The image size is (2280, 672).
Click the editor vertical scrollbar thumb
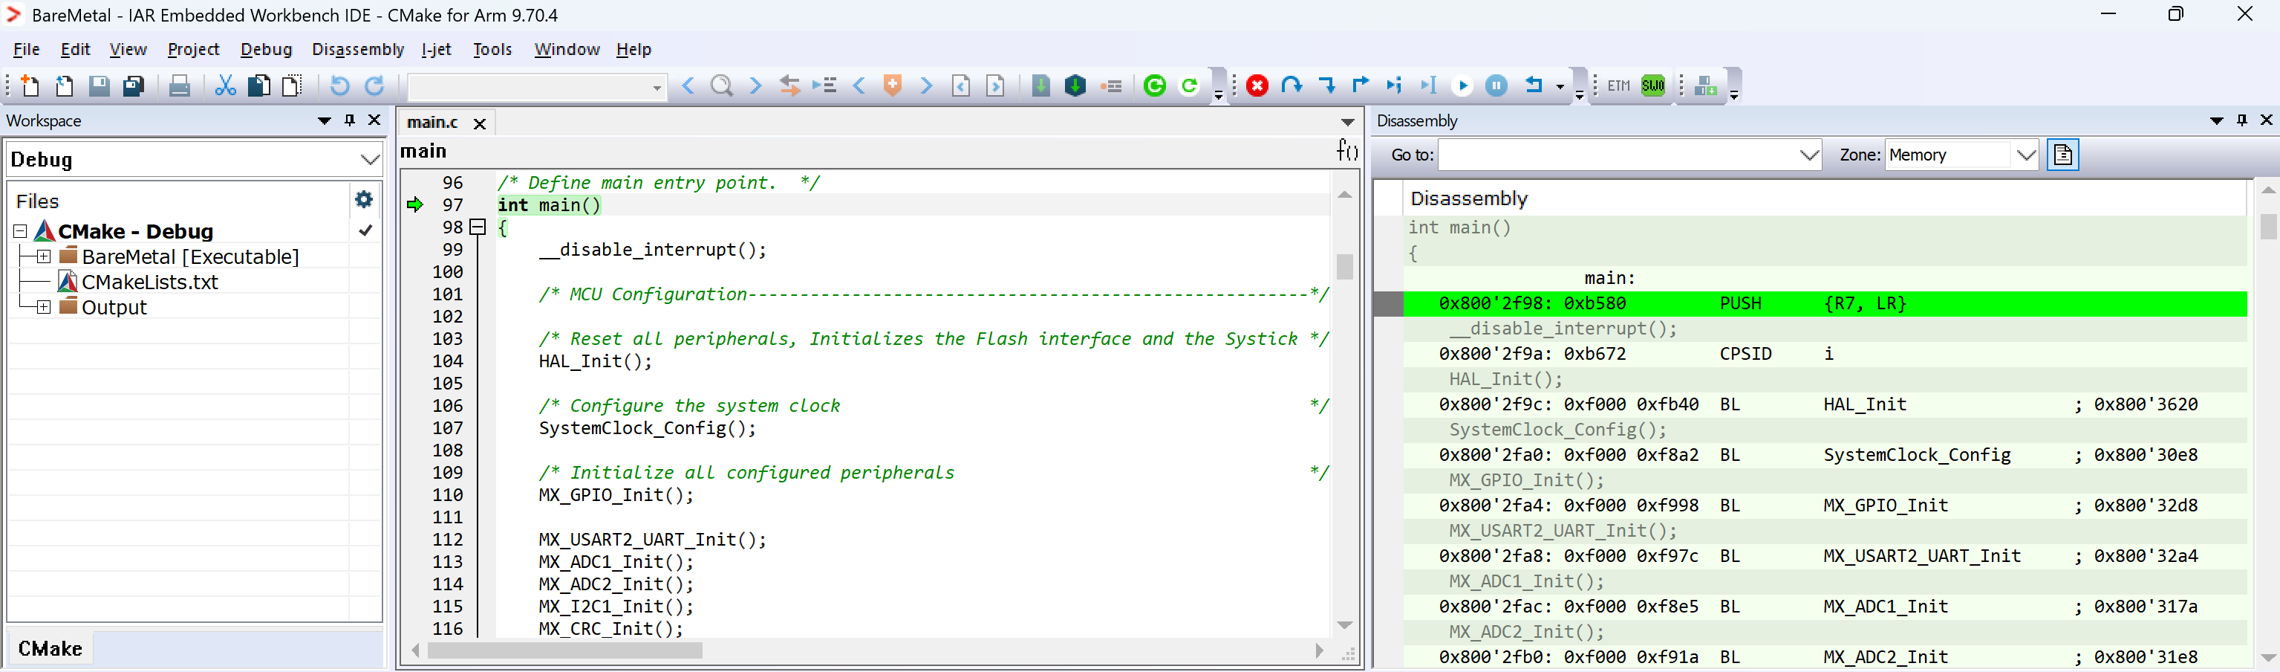[x=1345, y=267]
